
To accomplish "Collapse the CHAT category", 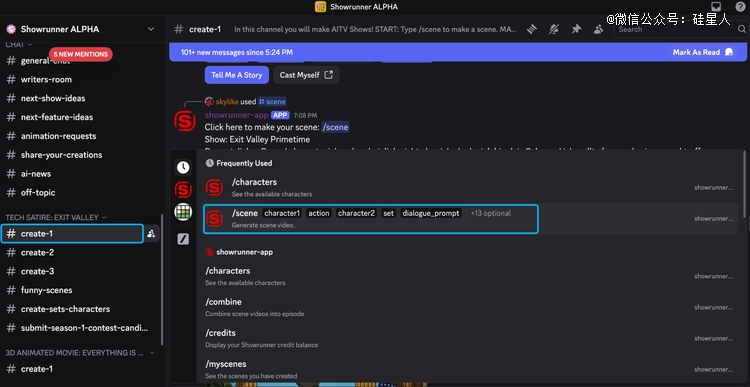I will coord(19,44).
